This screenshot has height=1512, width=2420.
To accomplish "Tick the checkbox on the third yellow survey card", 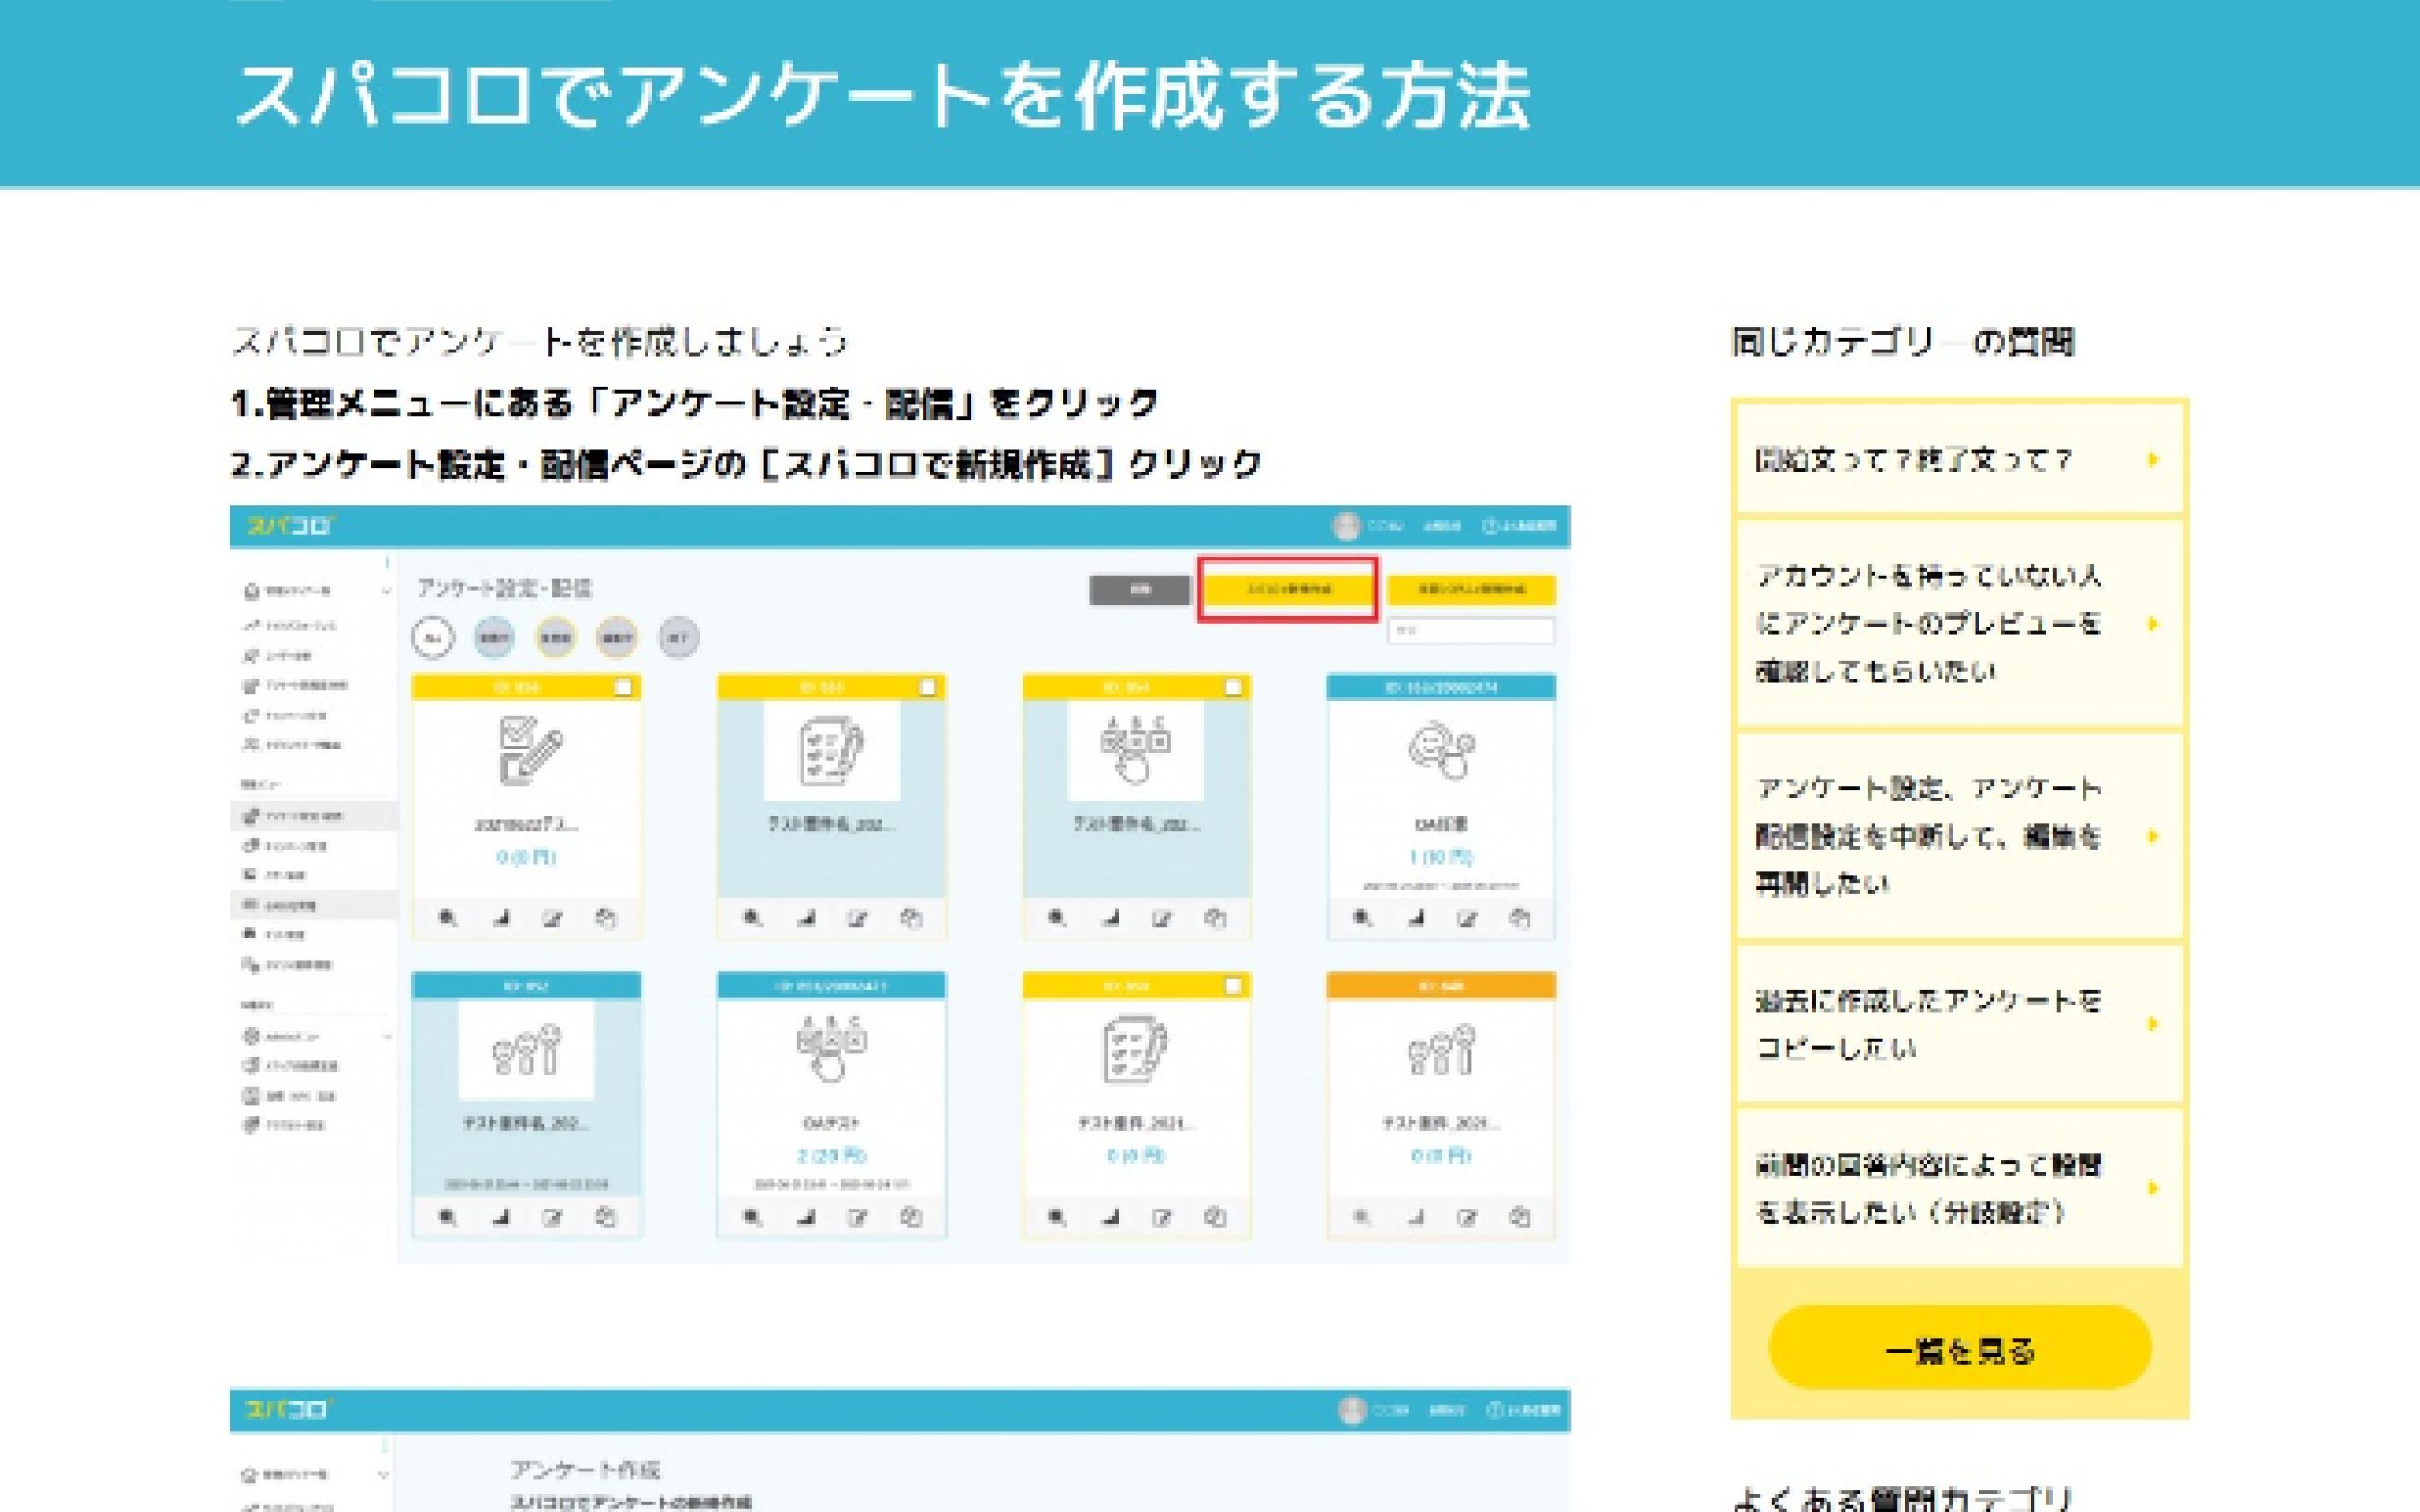I will point(1233,687).
